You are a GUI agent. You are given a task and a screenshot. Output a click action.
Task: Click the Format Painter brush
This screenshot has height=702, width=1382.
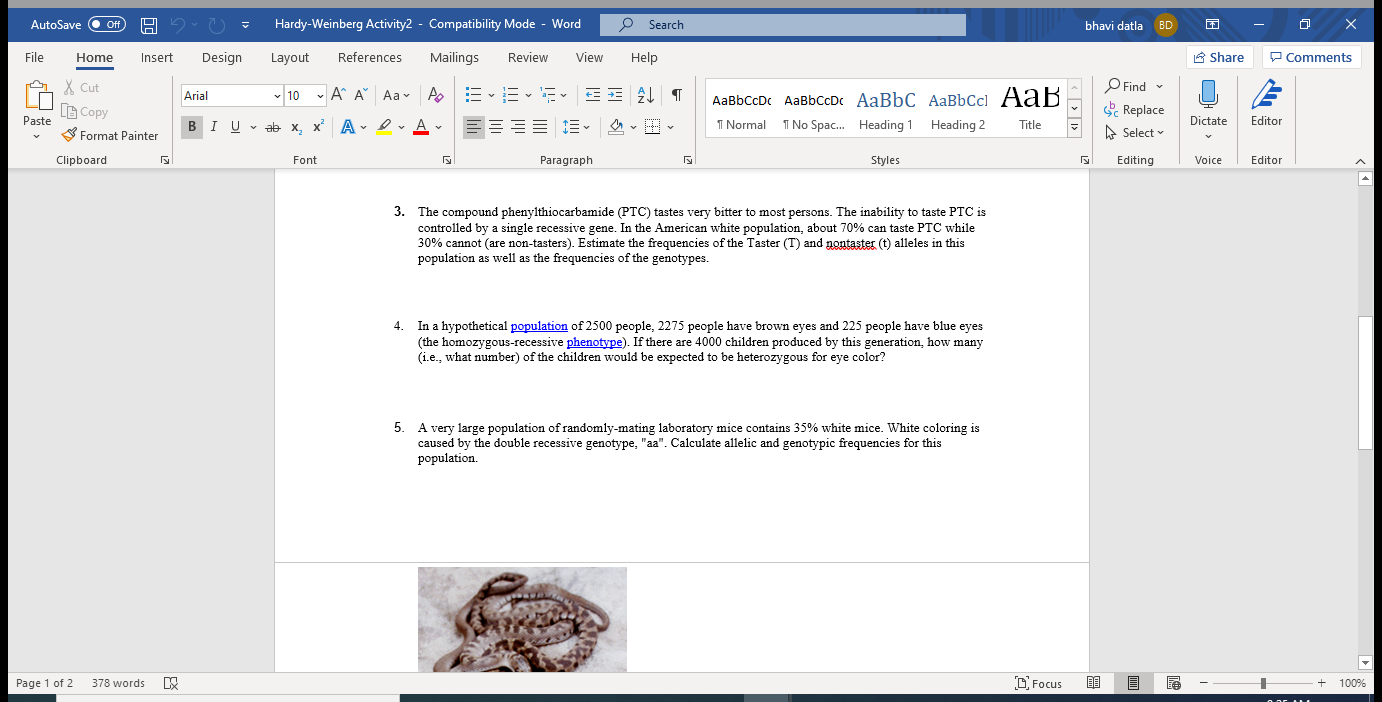[x=69, y=135]
